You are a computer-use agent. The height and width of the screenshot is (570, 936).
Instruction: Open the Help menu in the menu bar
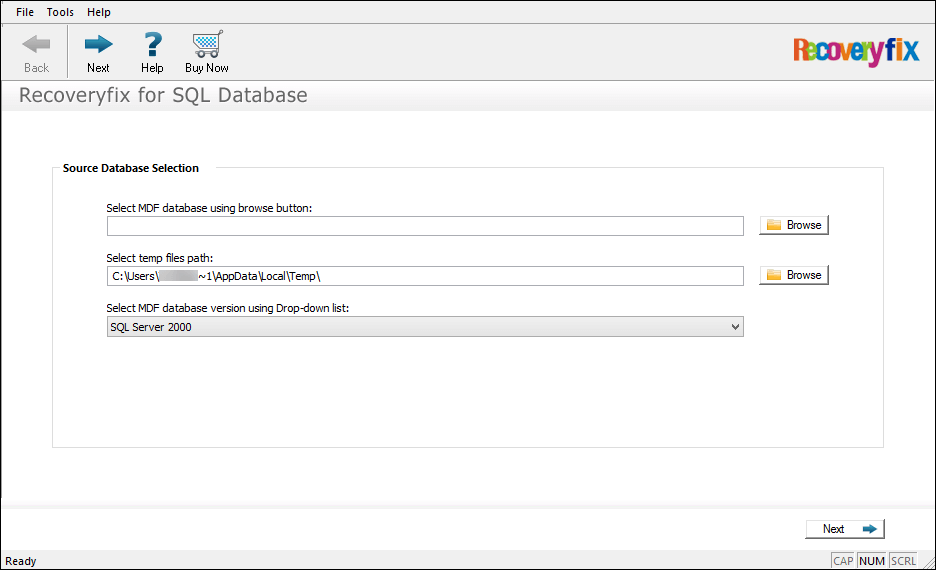98,12
